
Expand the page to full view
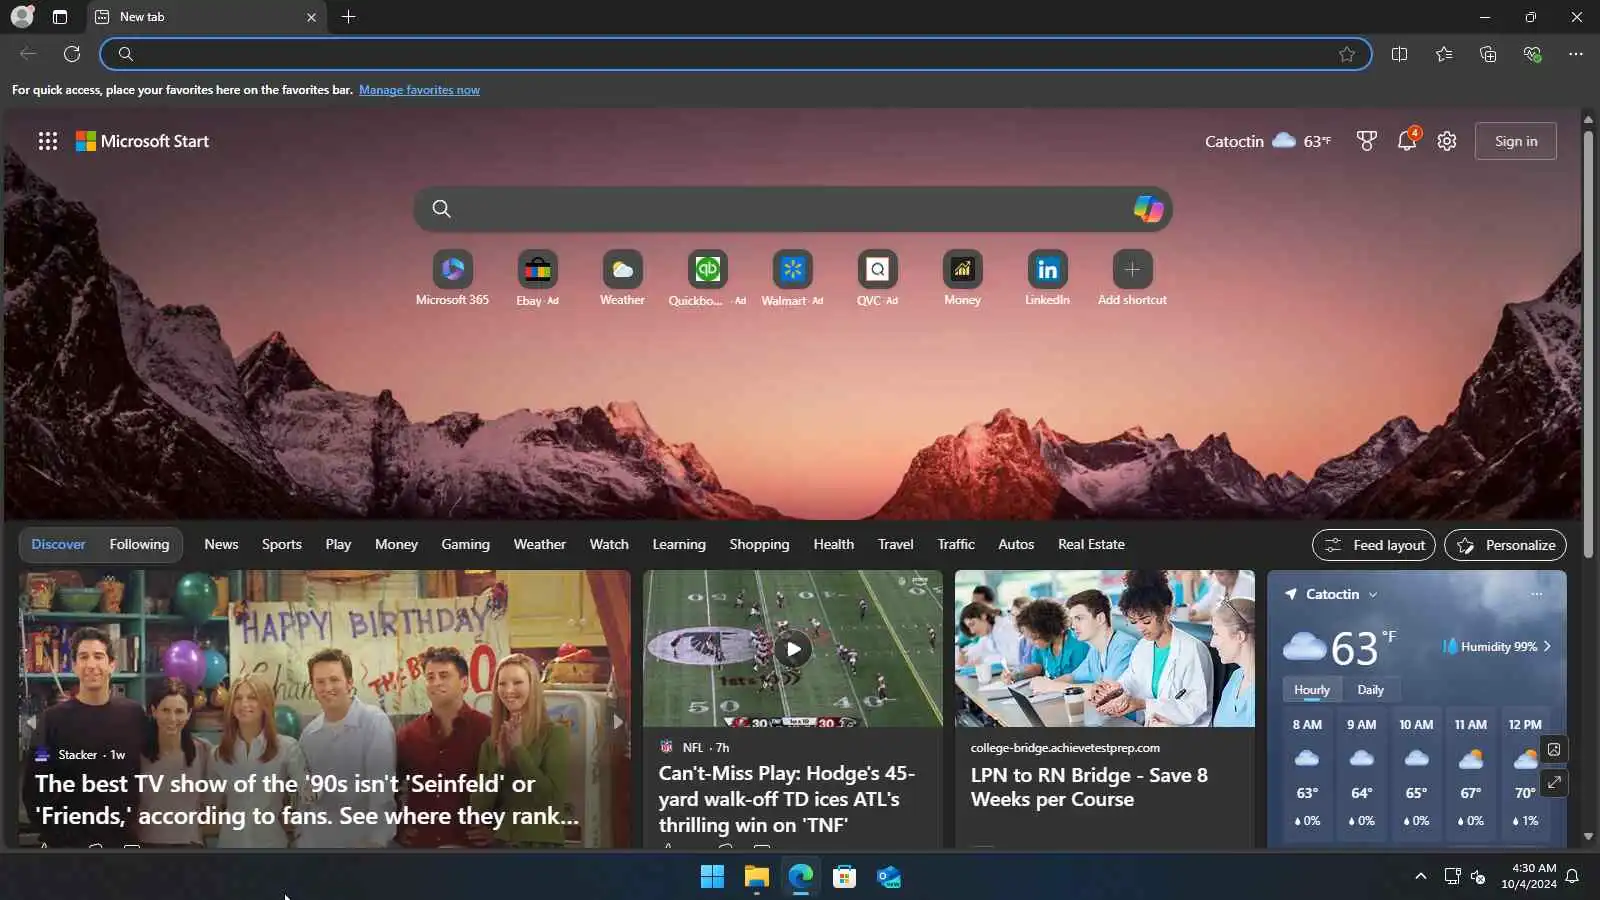(1554, 783)
